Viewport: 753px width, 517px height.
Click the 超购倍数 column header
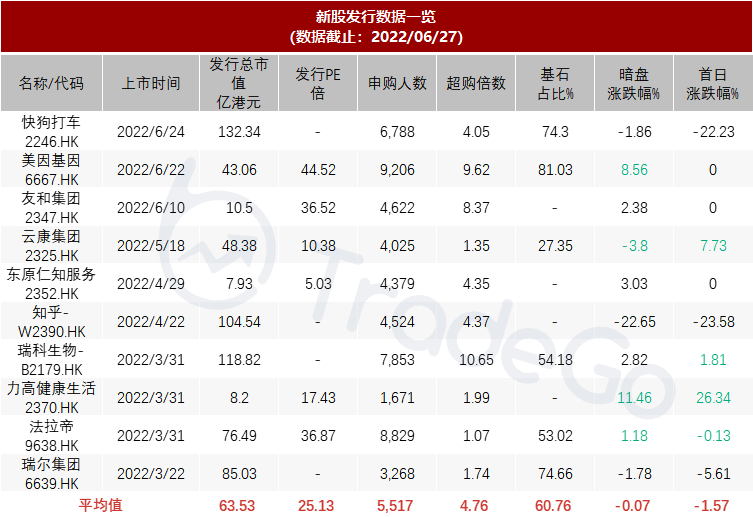[476, 84]
